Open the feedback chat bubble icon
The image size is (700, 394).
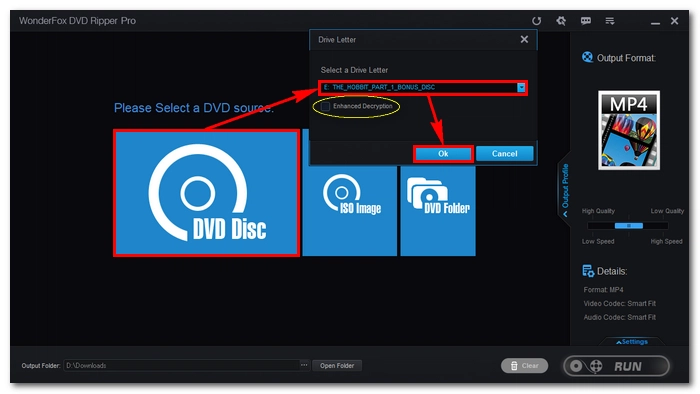(x=586, y=21)
